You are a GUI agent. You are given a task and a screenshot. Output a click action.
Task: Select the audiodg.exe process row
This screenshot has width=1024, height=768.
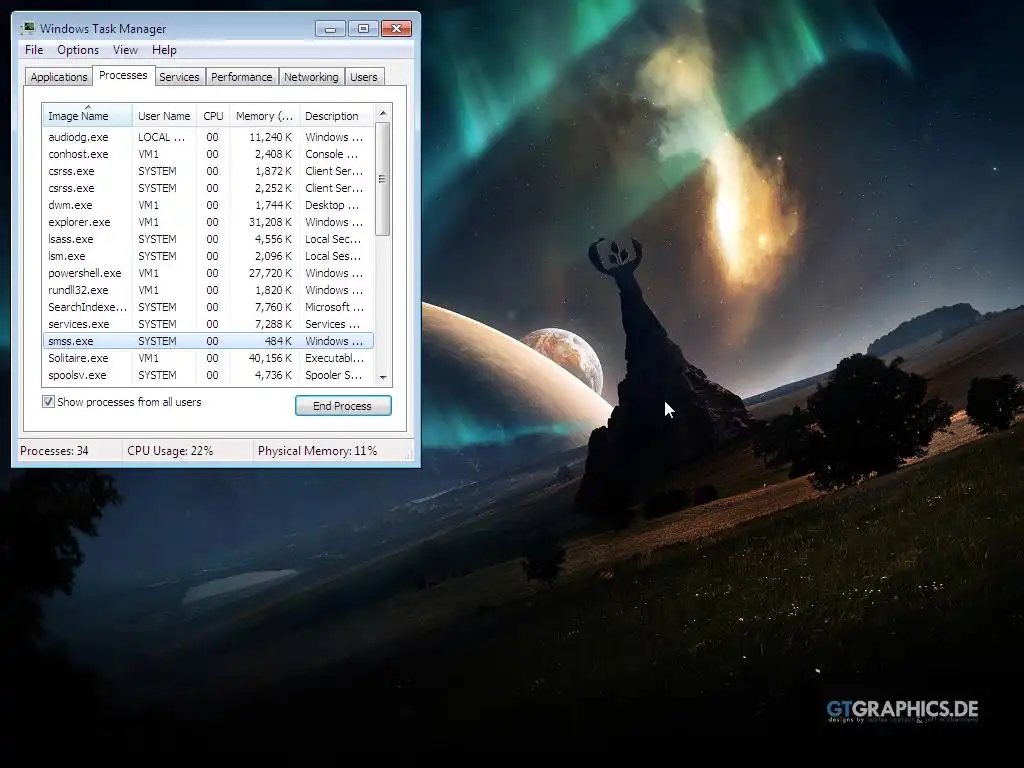pyautogui.click(x=208, y=137)
